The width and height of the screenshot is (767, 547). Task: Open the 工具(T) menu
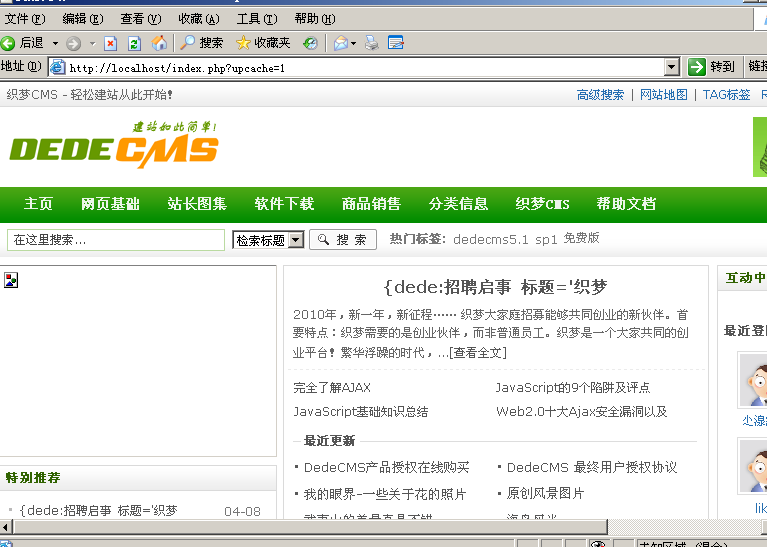(257, 19)
